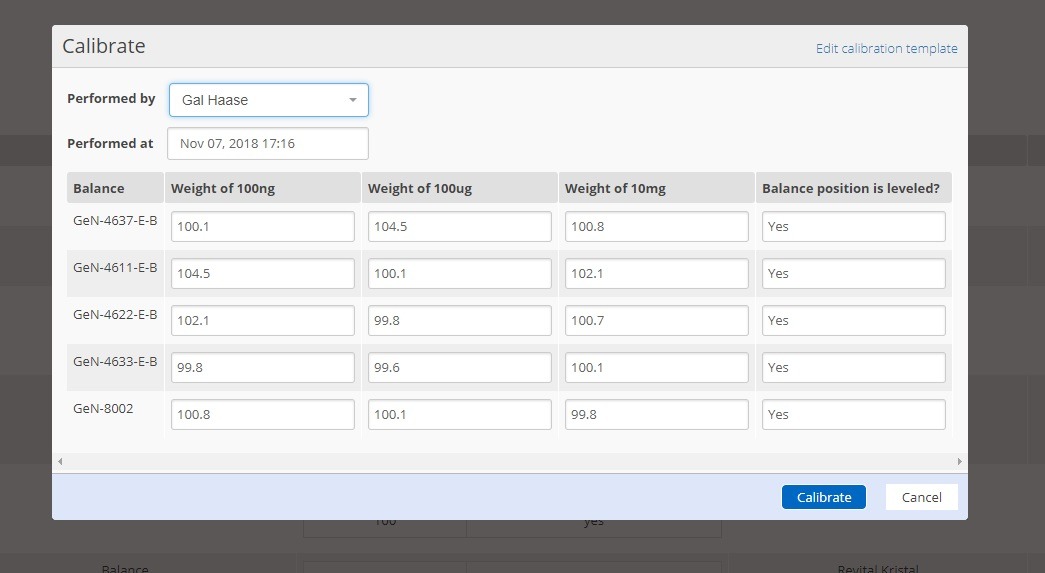
Task: Edit Weight of 10mg for GeN-4611-E-B
Action: pos(656,273)
